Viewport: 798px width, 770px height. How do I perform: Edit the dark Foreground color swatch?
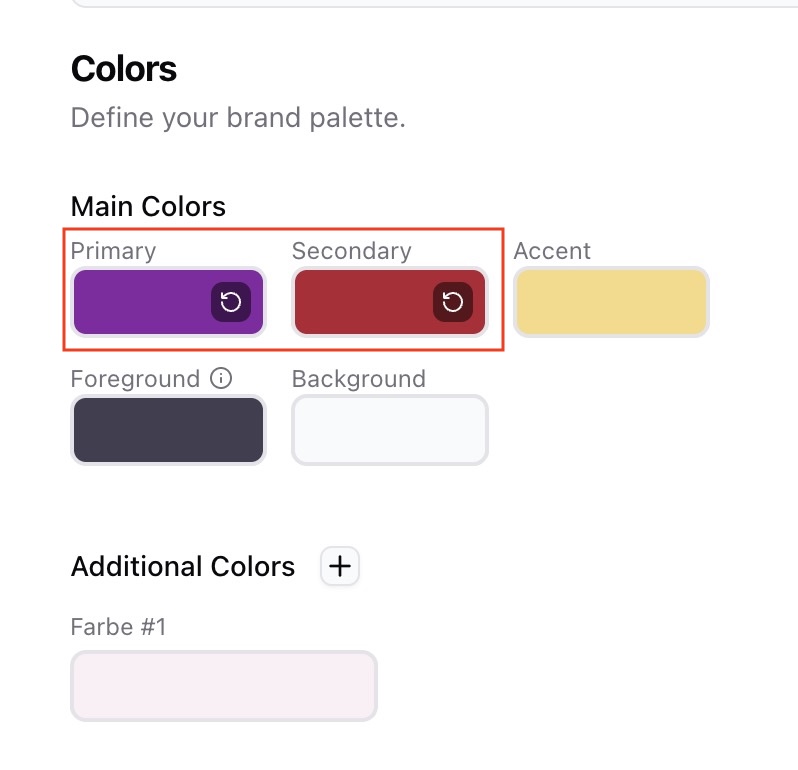pyautogui.click(x=168, y=430)
